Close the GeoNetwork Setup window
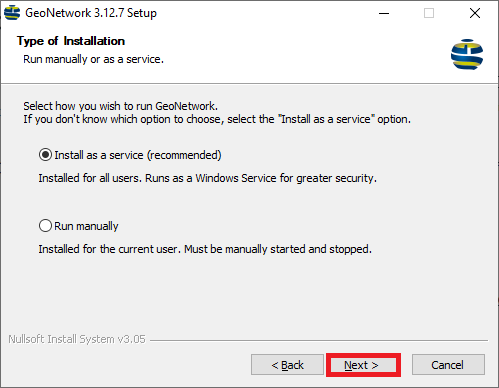The width and height of the screenshot is (499, 388). click(x=475, y=13)
